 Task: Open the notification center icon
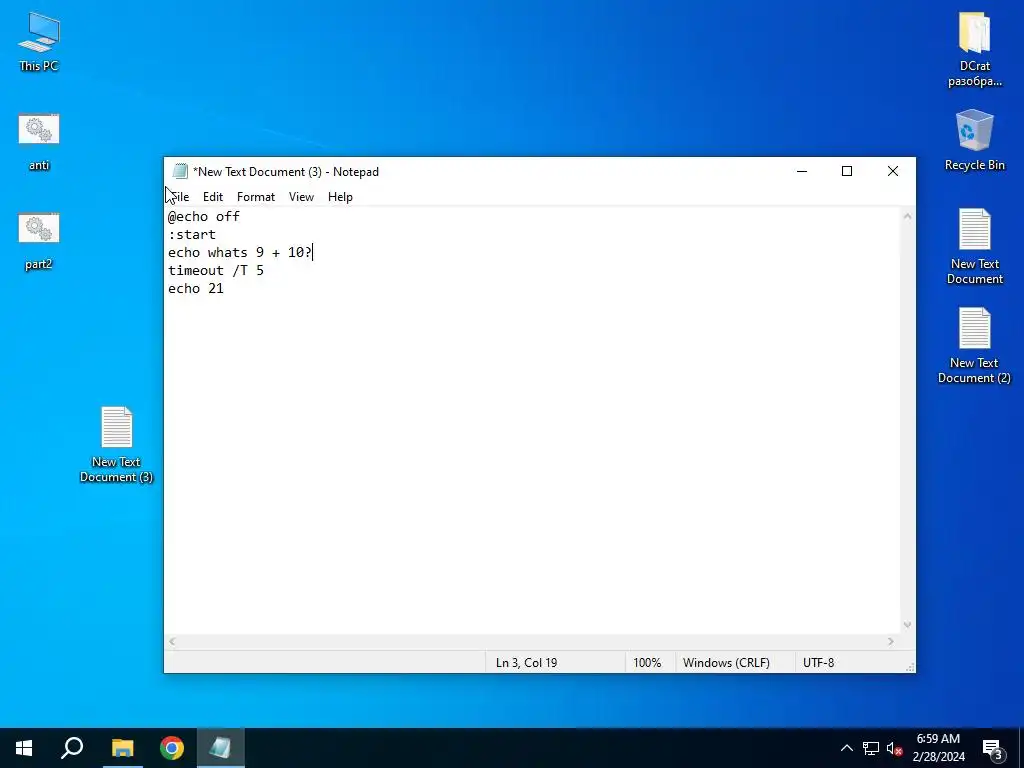tap(993, 748)
